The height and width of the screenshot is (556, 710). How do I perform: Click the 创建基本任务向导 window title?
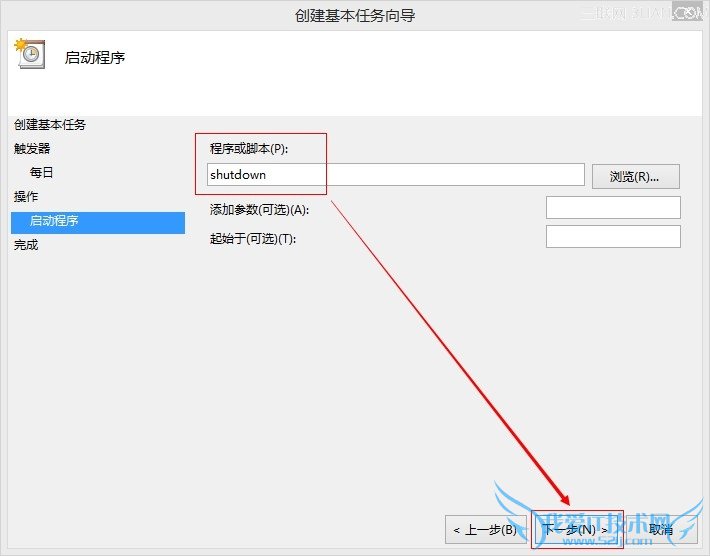click(x=355, y=16)
